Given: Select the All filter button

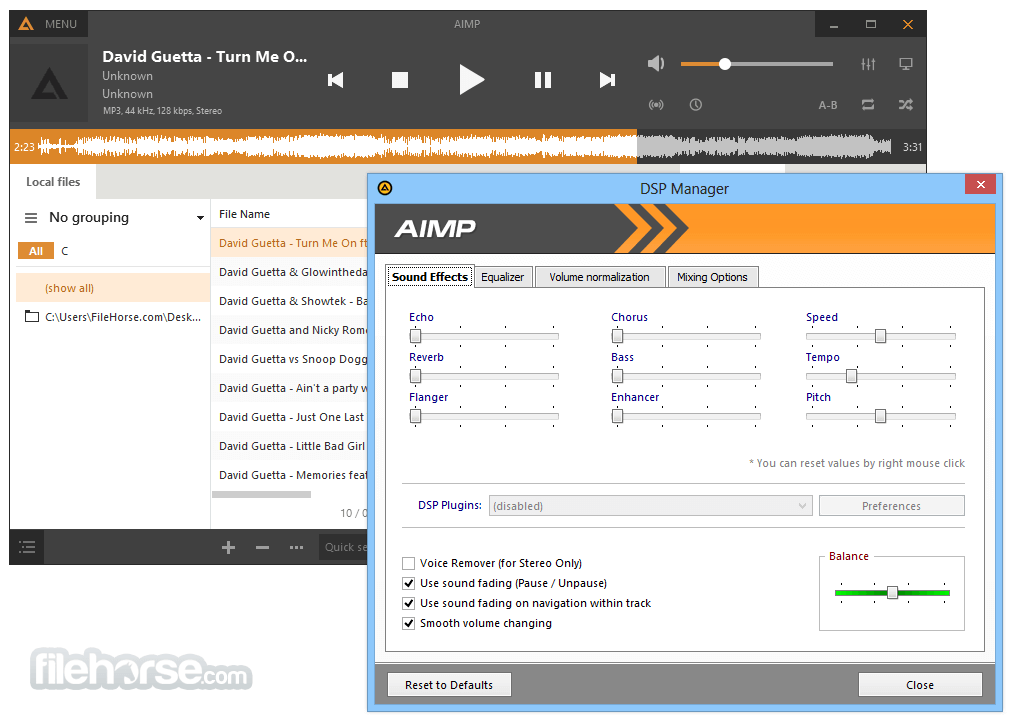Looking at the screenshot, I should [36, 251].
